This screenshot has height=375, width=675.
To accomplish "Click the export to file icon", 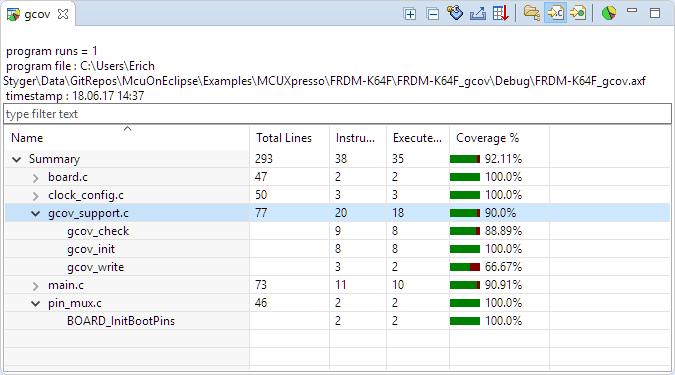I will pos(478,13).
